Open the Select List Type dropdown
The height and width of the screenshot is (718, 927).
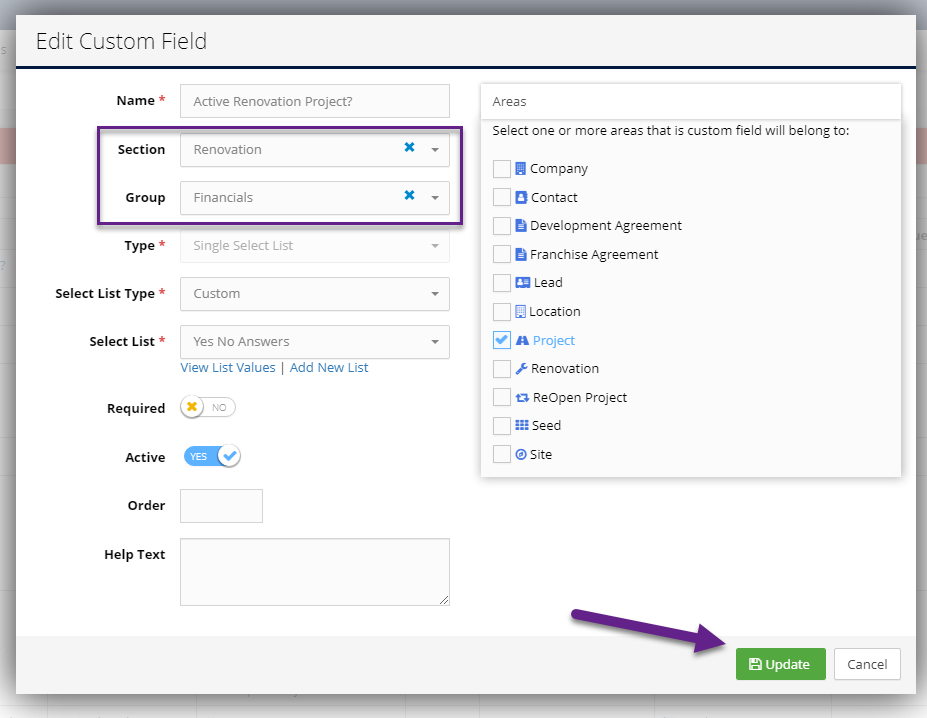pos(315,294)
